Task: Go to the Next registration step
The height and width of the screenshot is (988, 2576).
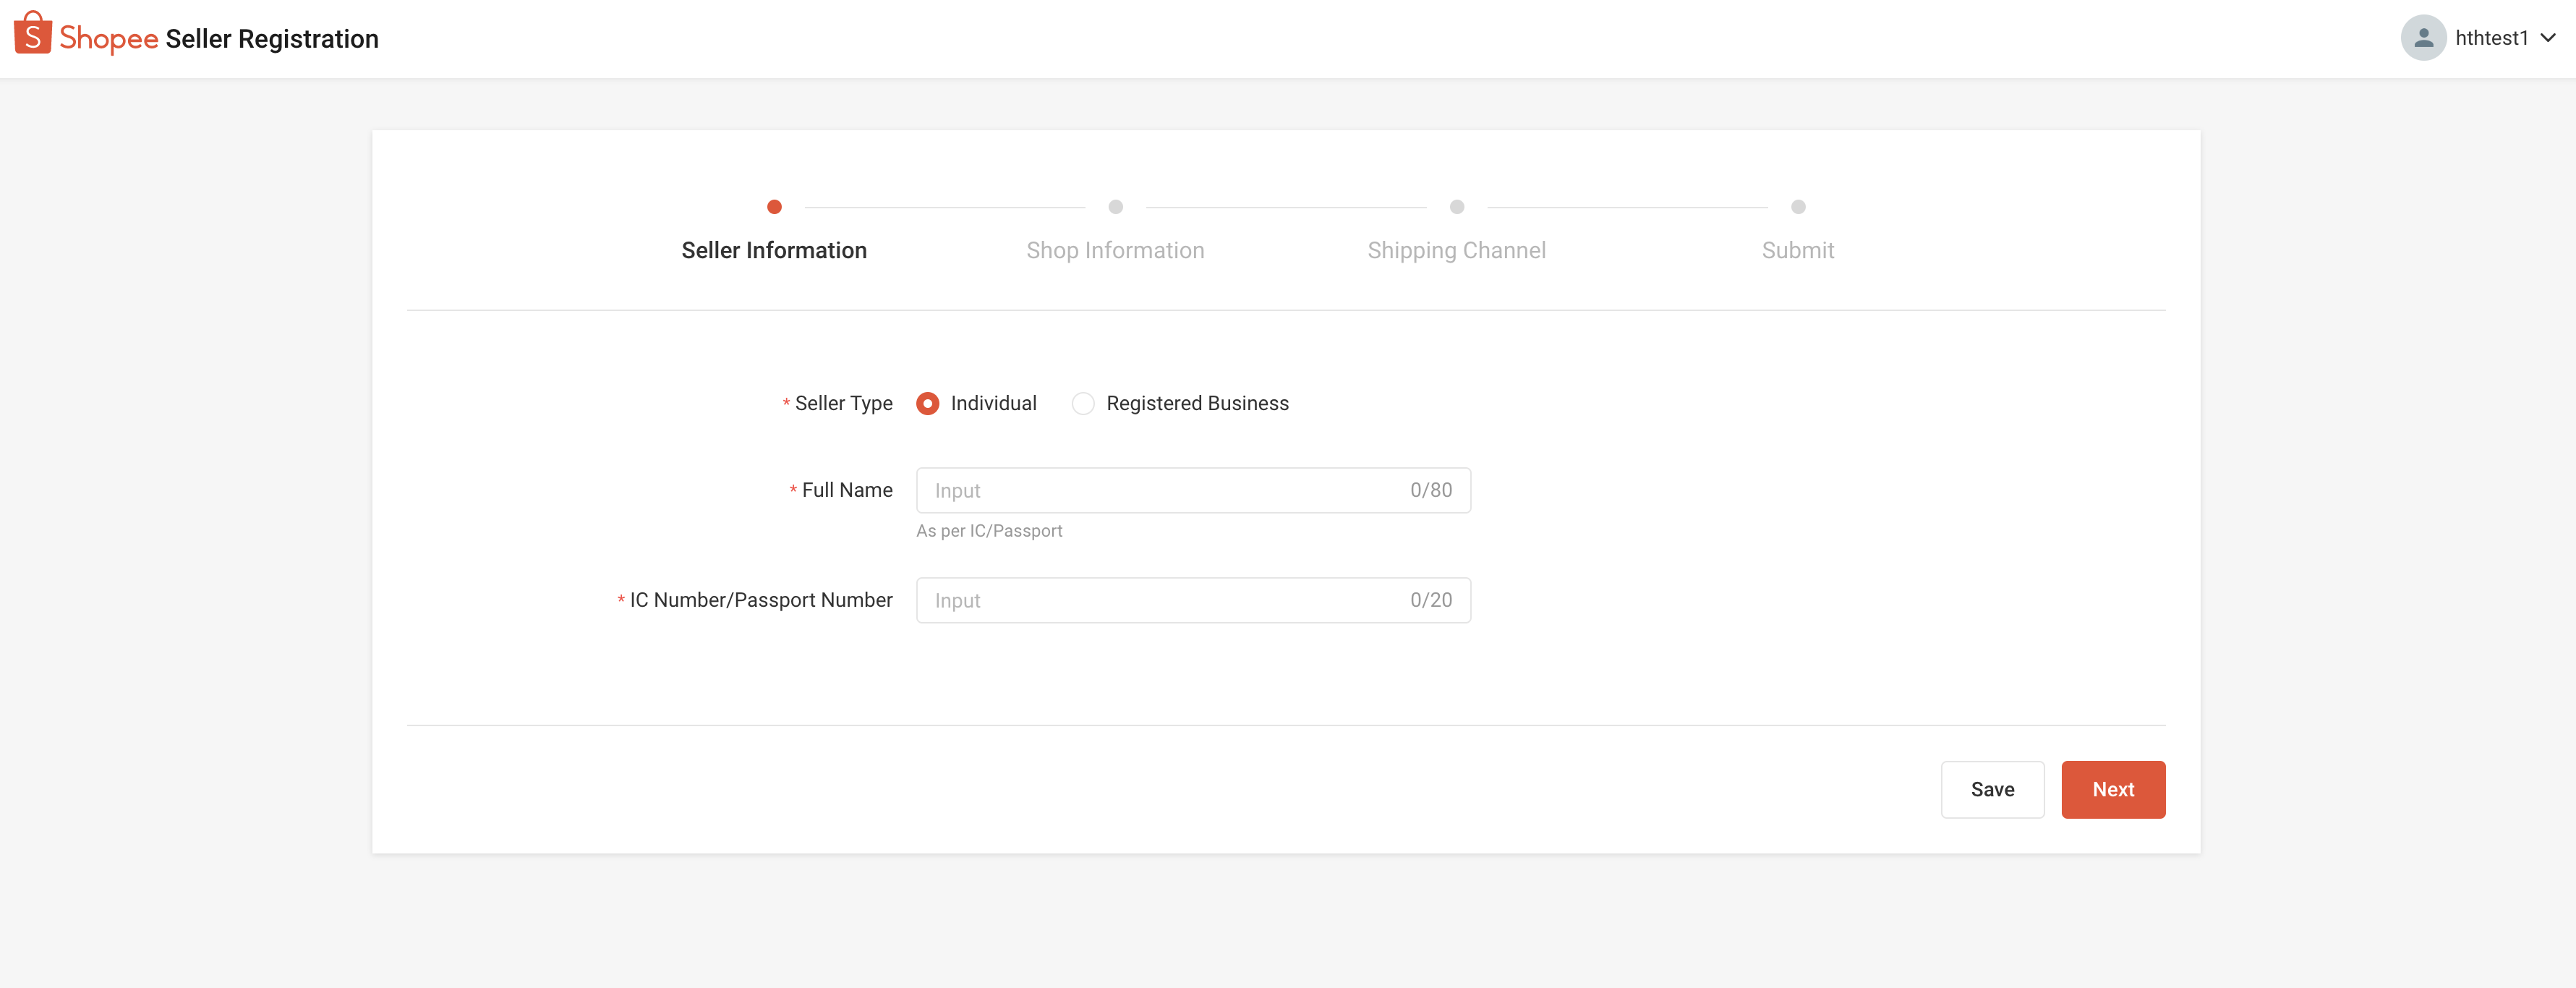Action: tap(2113, 789)
